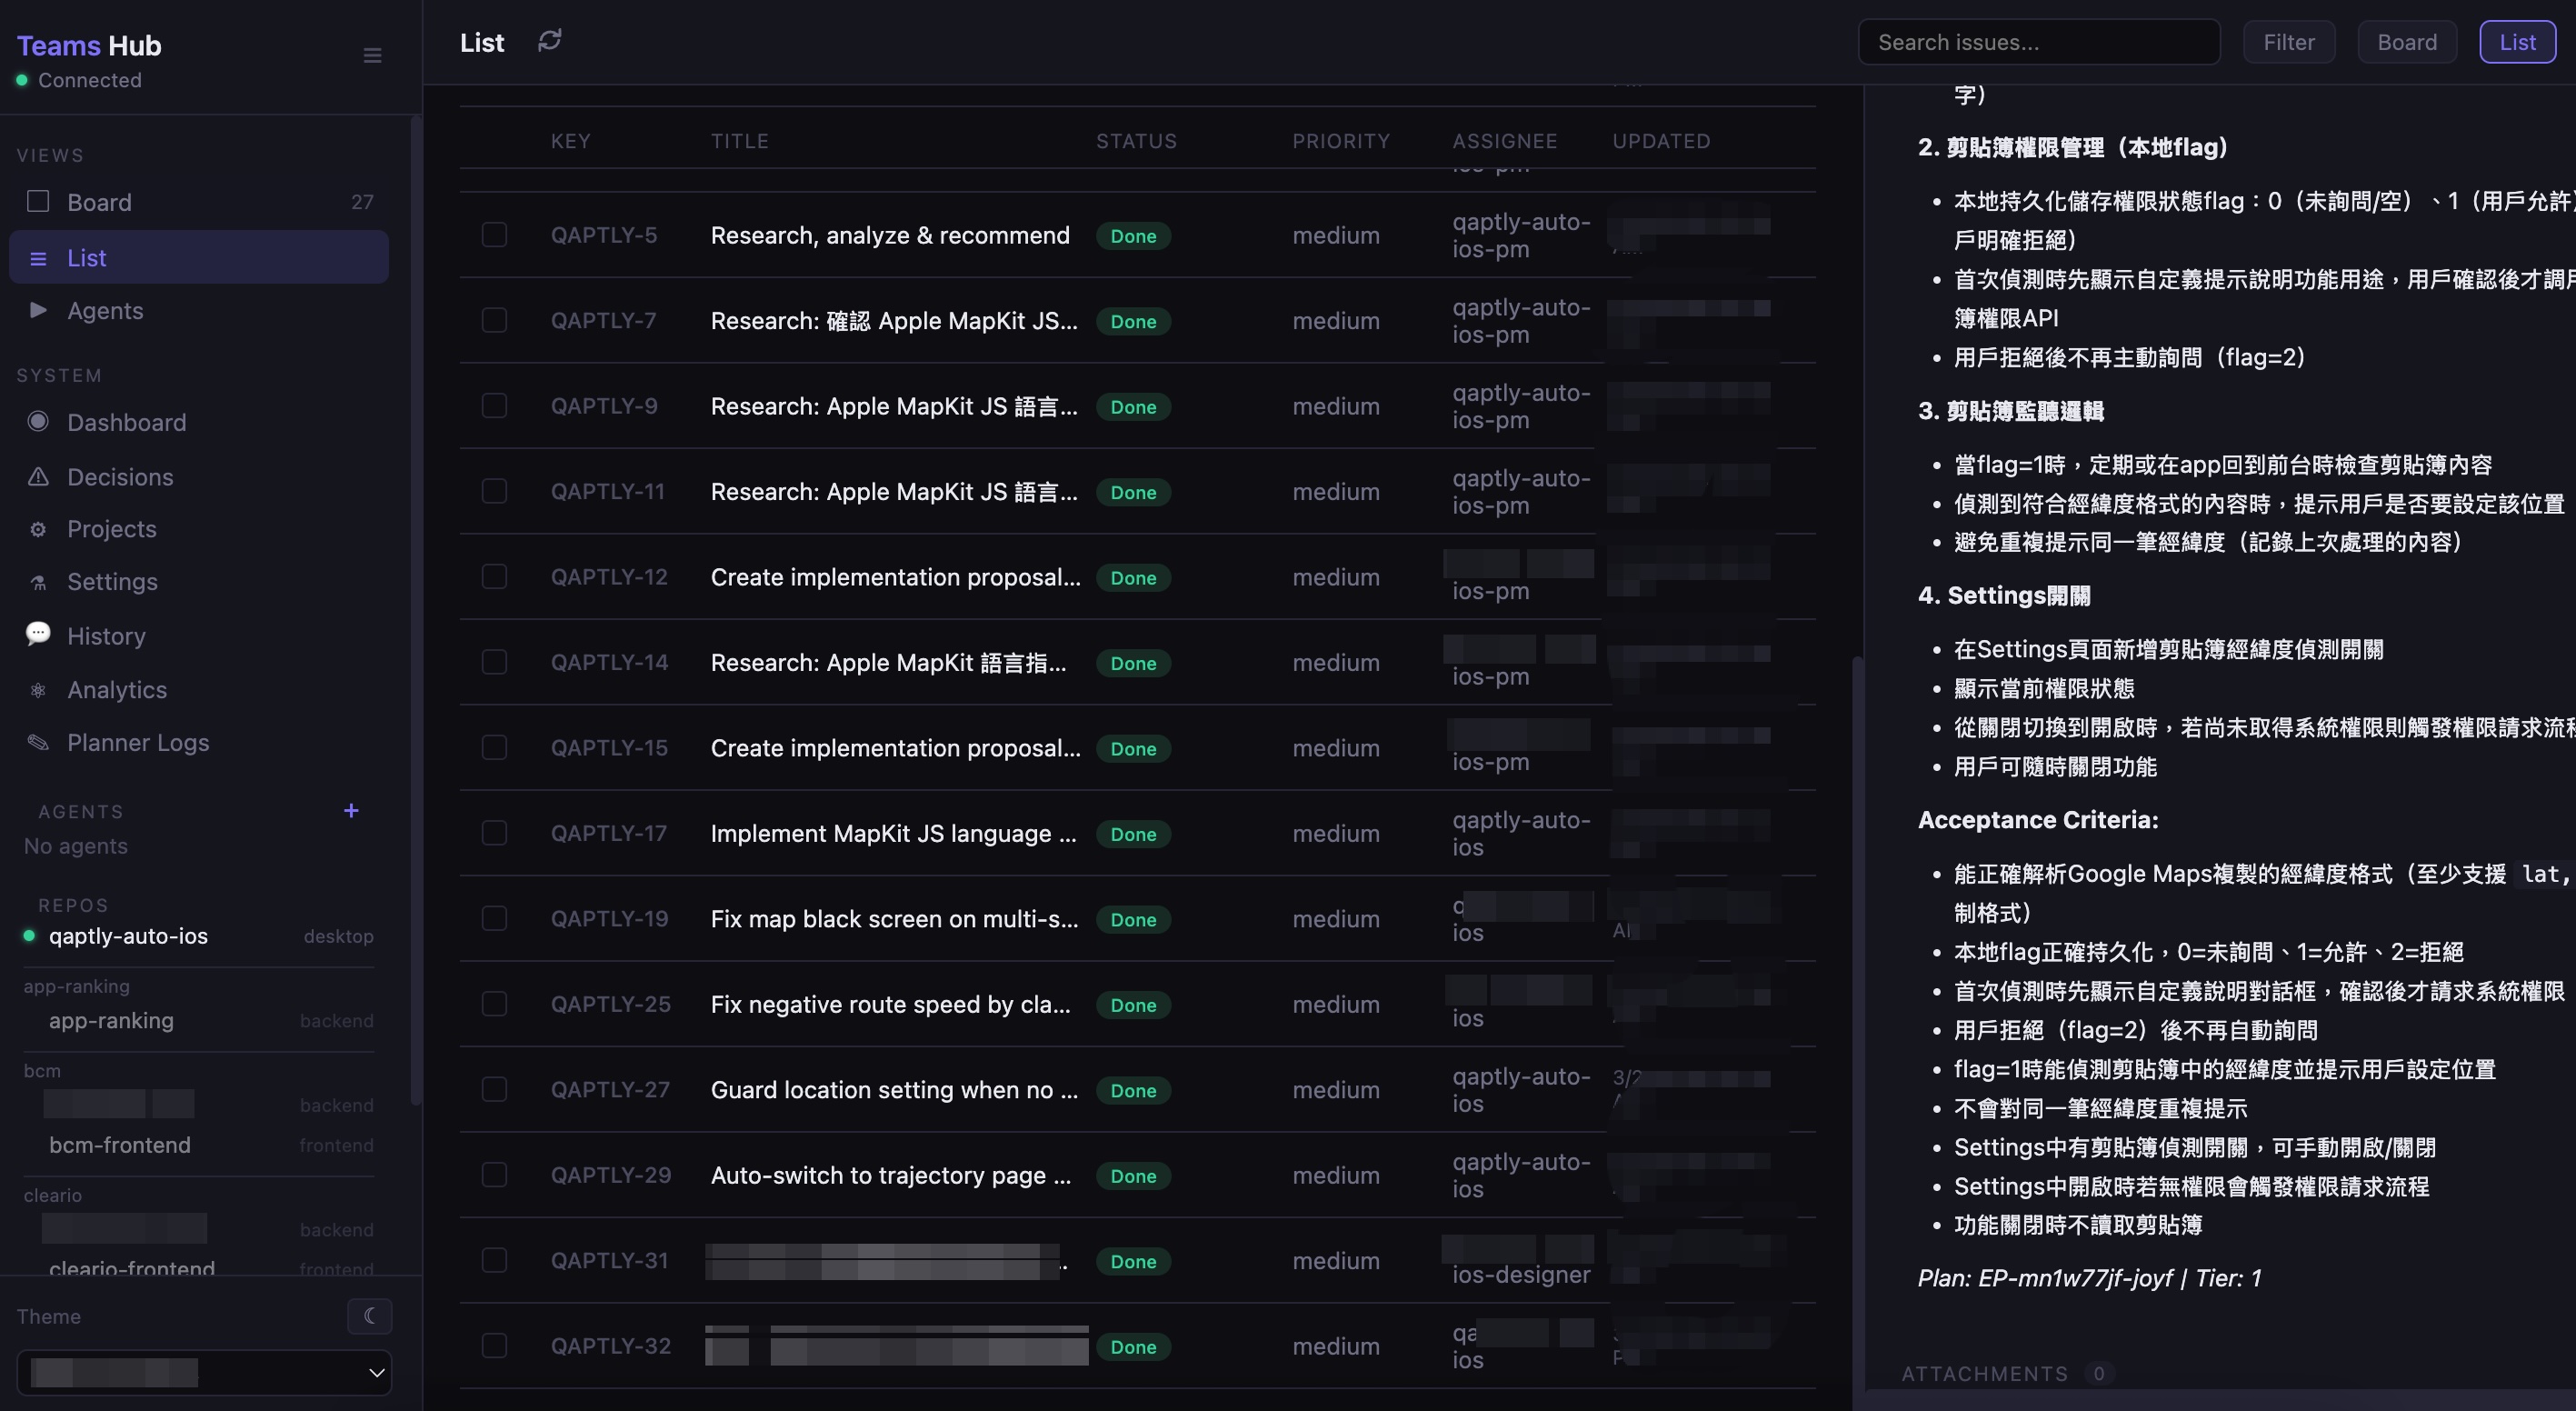
Task: Check the QAPTLY-11 issue checkbox
Action: [494, 491]
